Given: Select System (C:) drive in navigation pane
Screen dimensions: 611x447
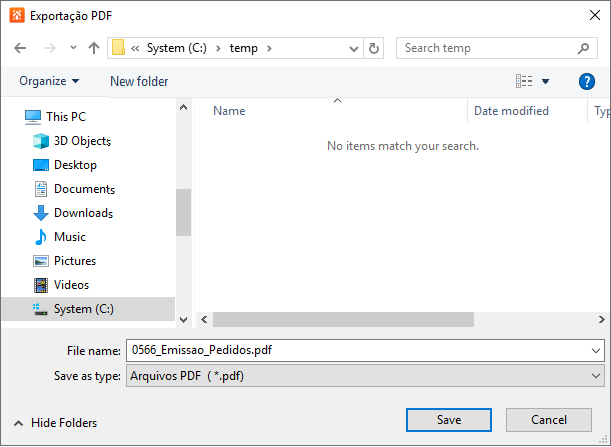Looking at the screenshot, I should [88, 309].
